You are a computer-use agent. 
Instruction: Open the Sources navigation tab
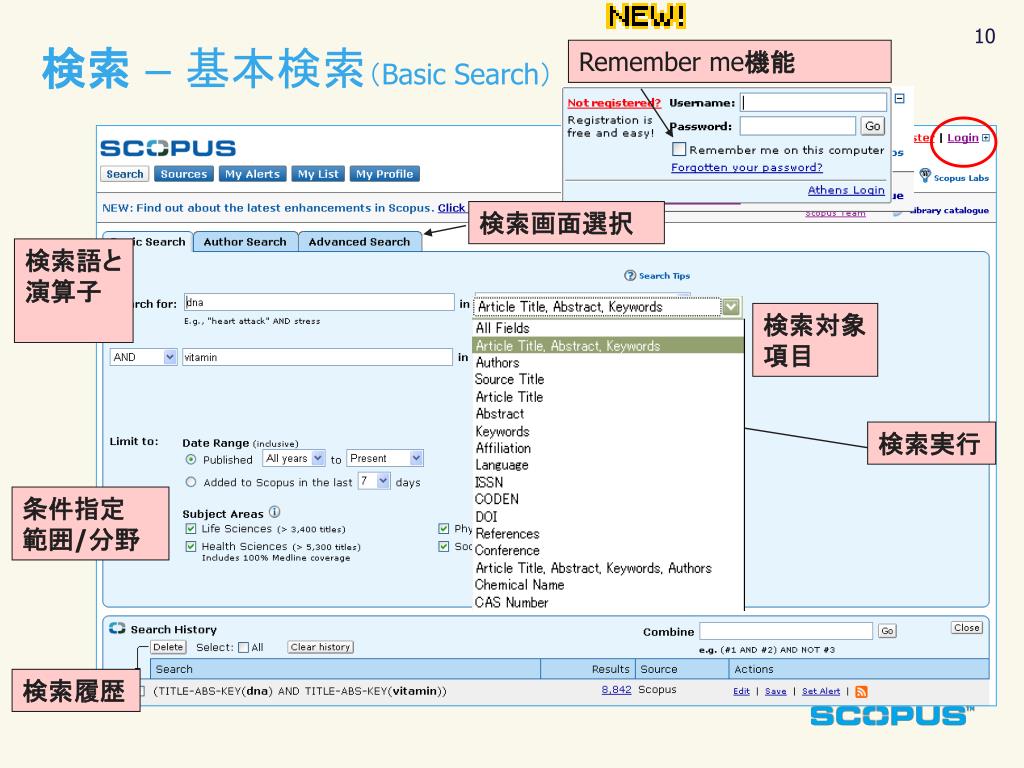(184, 174)
